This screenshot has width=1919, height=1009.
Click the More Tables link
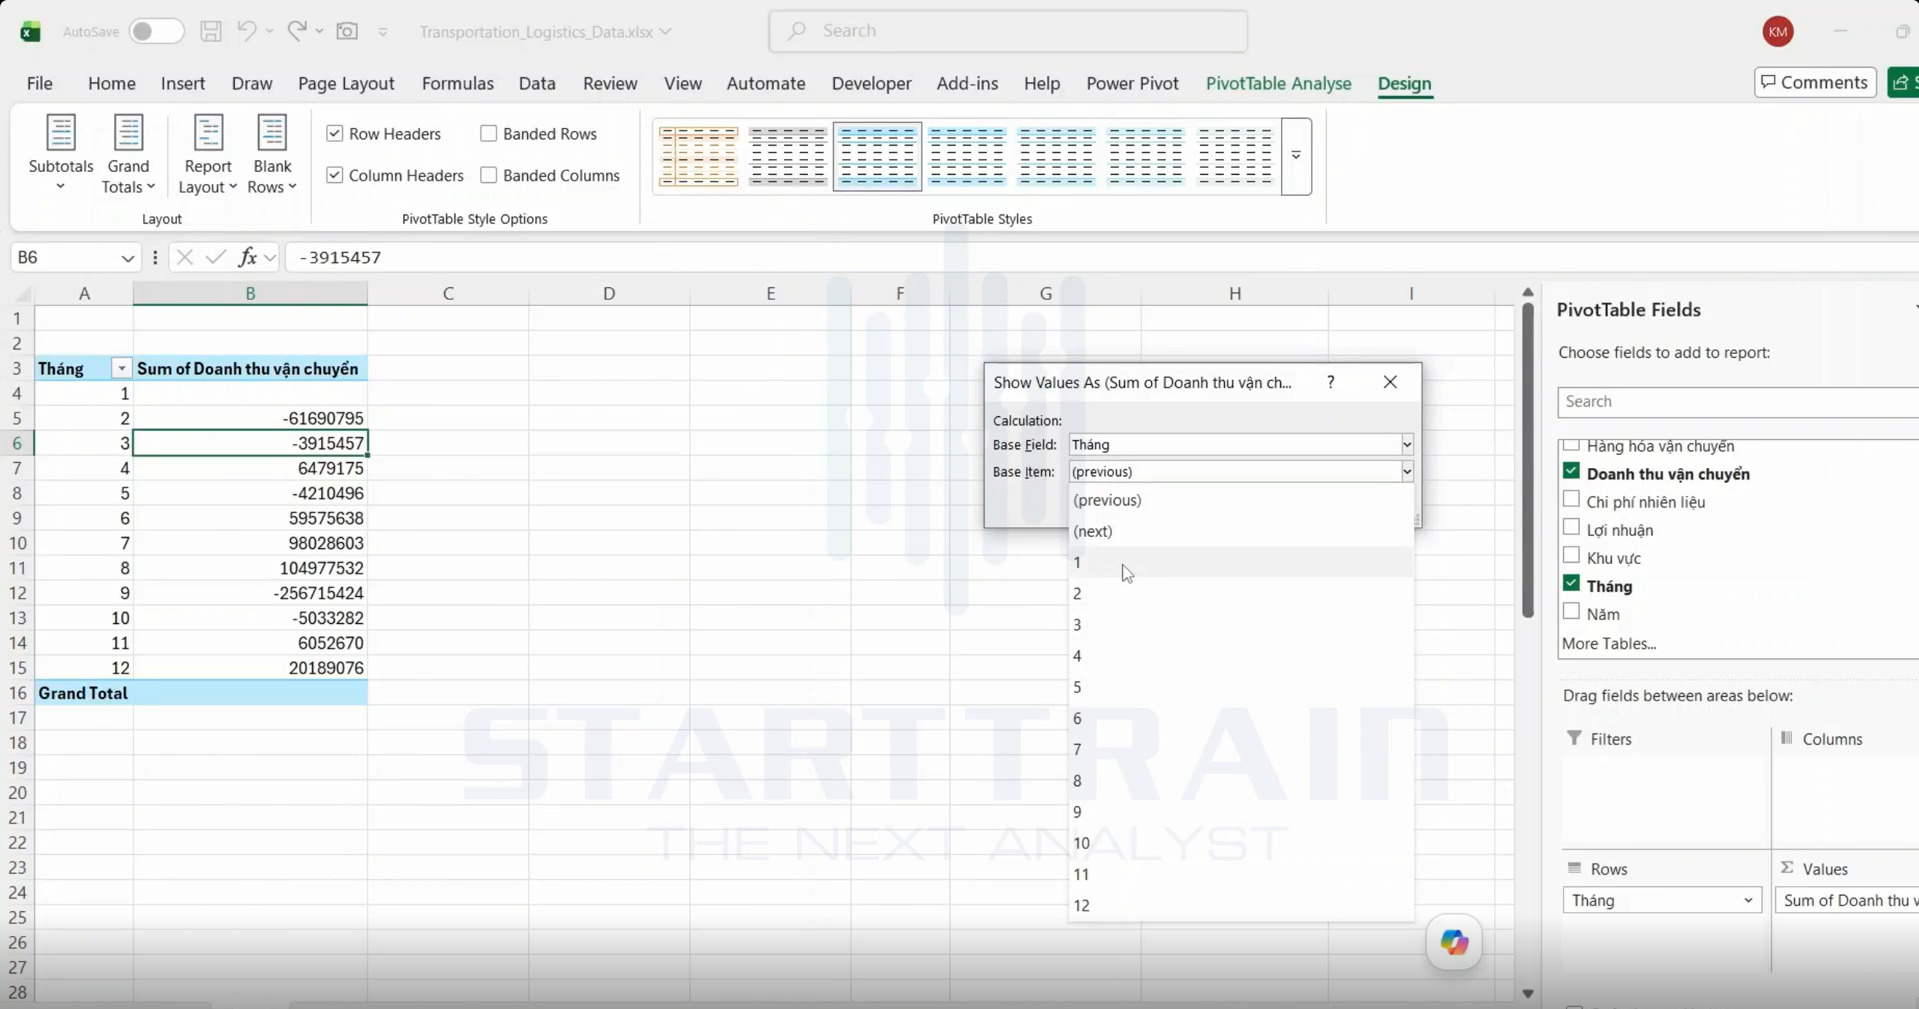[1609, 643]
